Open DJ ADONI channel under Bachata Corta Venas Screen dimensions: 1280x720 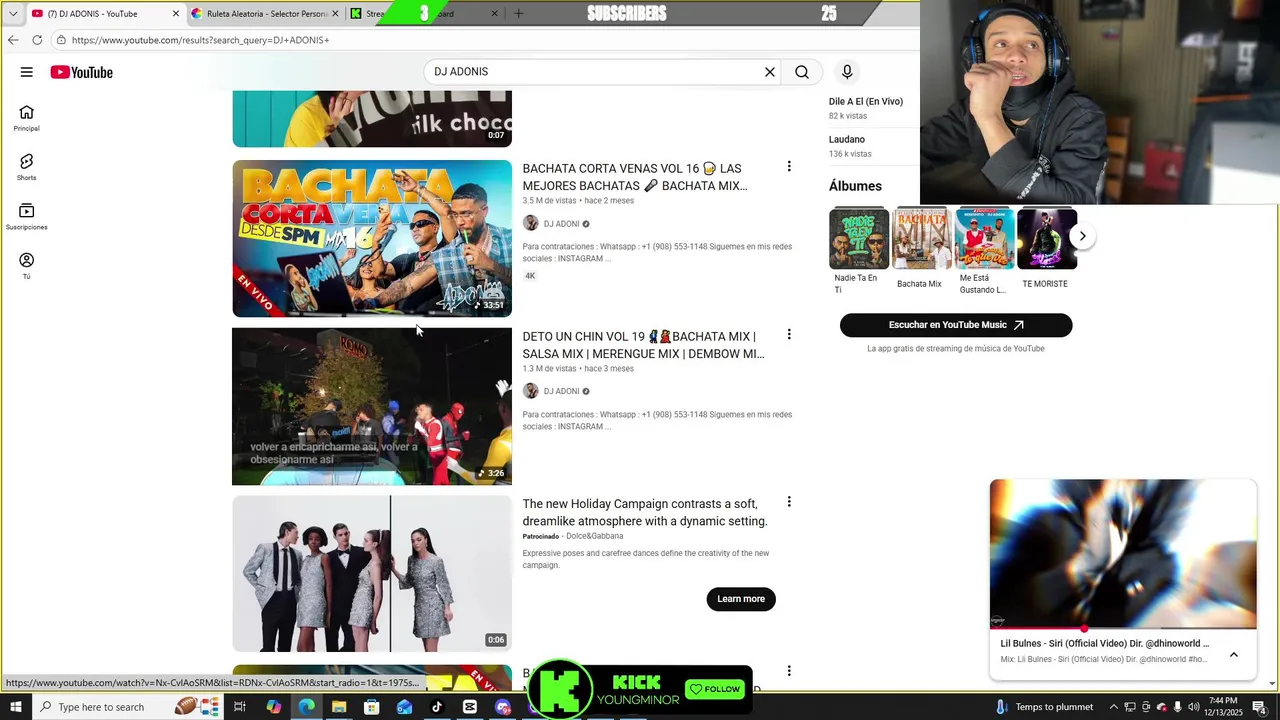[x=561, y=224]
